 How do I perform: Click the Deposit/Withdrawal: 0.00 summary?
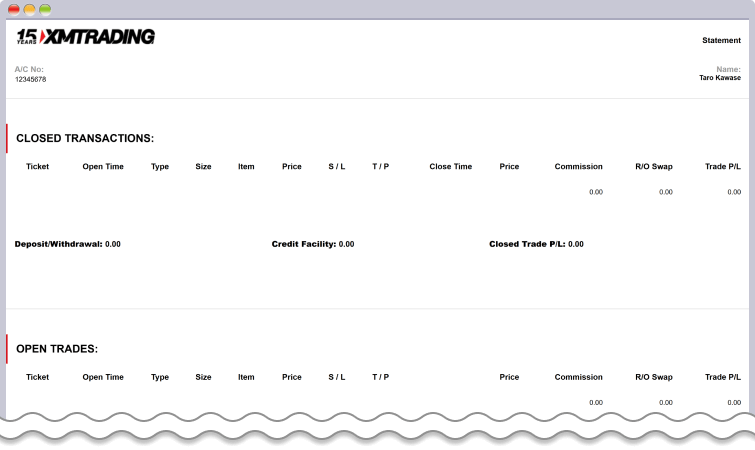(67, 244)
